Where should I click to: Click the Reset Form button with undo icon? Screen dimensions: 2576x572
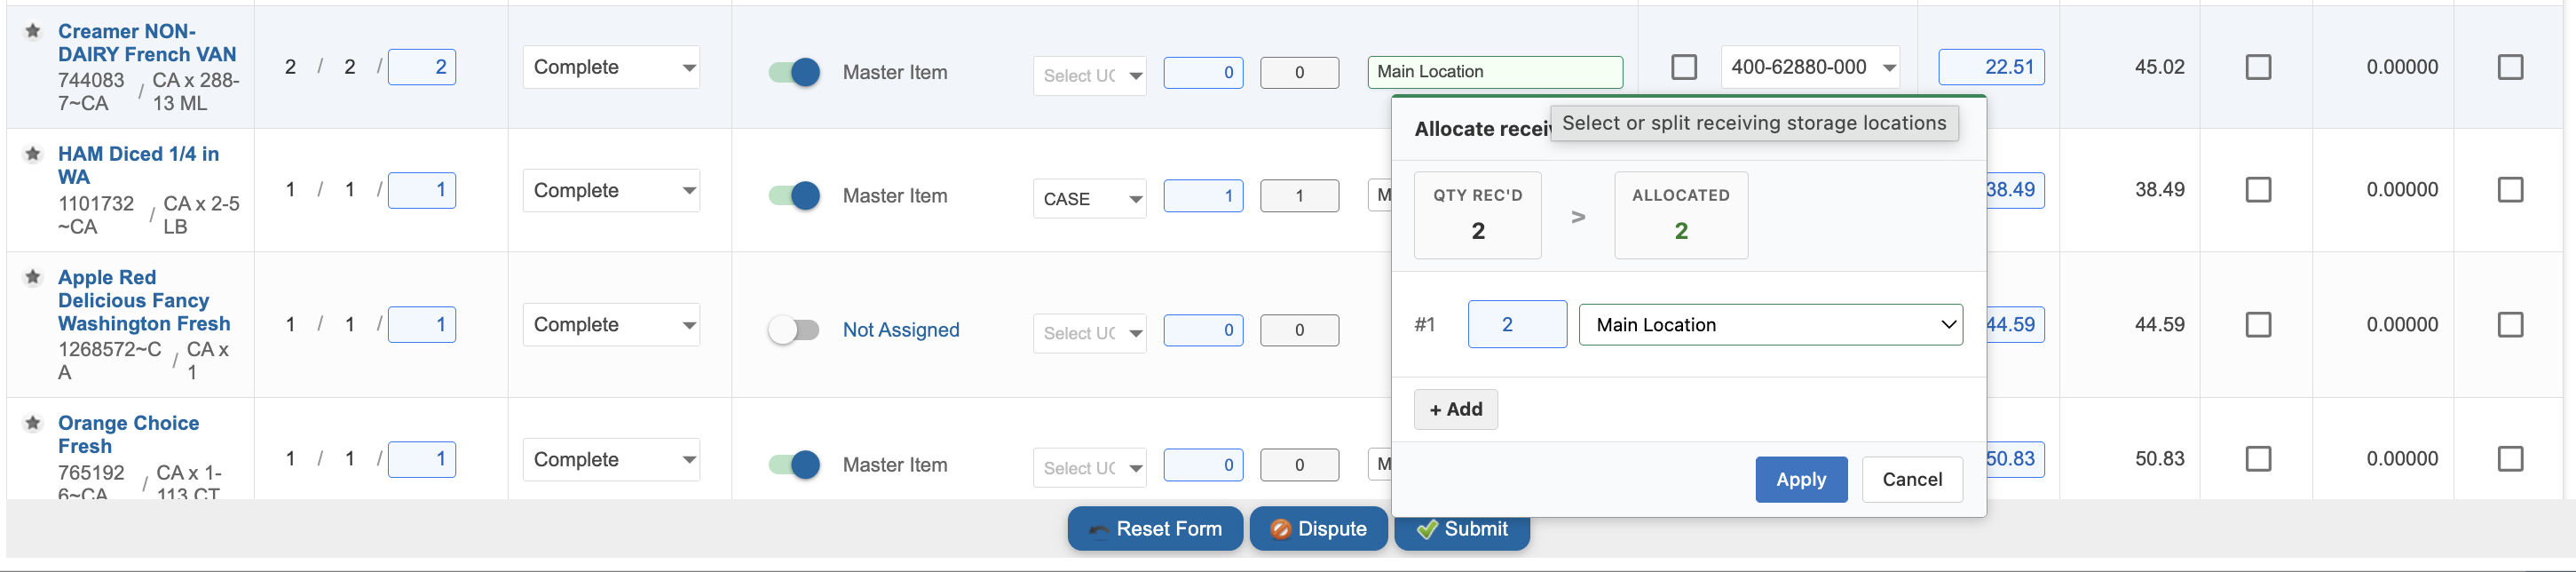point(1155,528)
